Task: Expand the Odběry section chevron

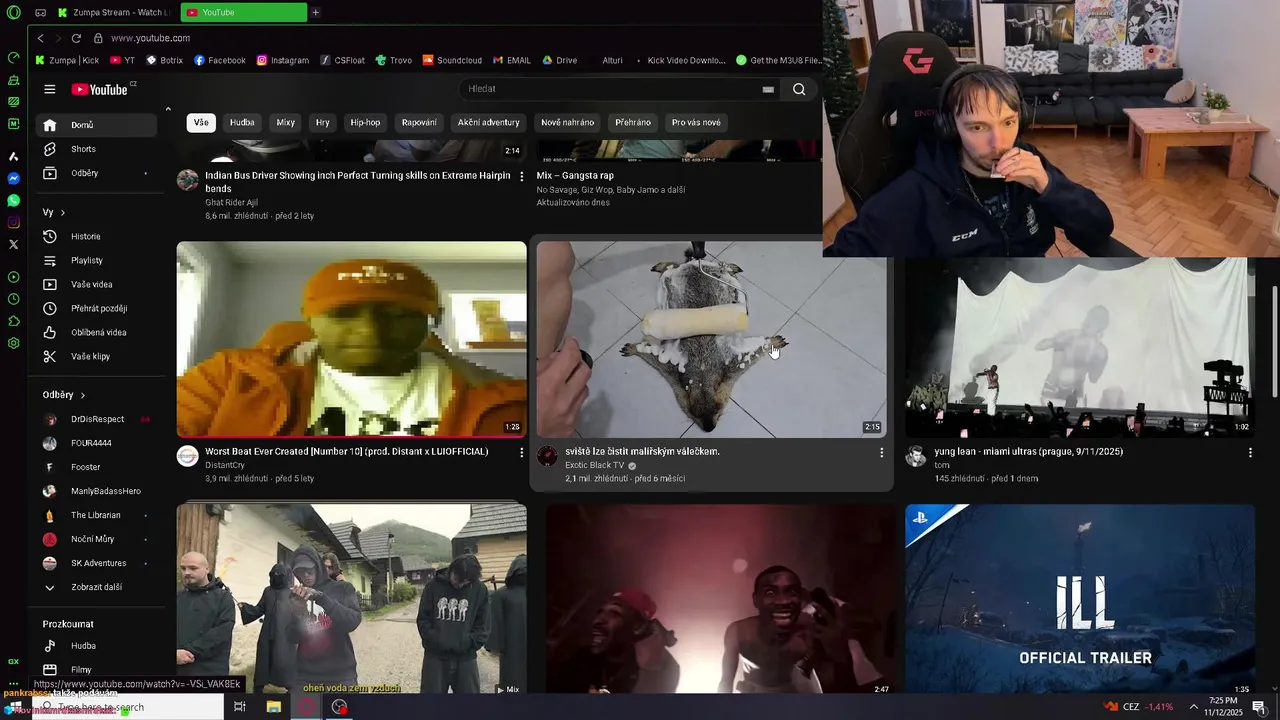Action: tap(82, 395)
